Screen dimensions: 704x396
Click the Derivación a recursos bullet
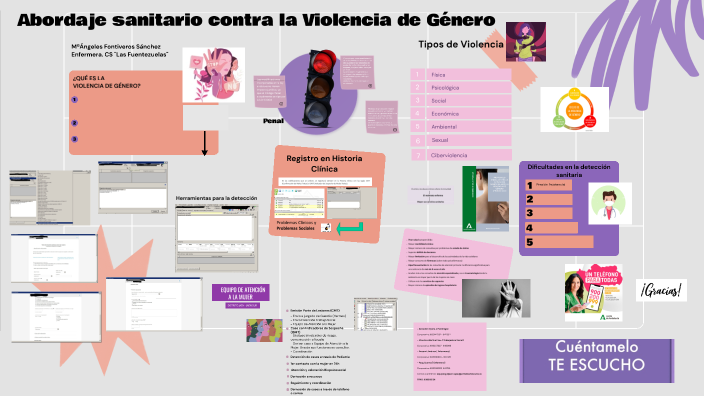click(305, 377)
